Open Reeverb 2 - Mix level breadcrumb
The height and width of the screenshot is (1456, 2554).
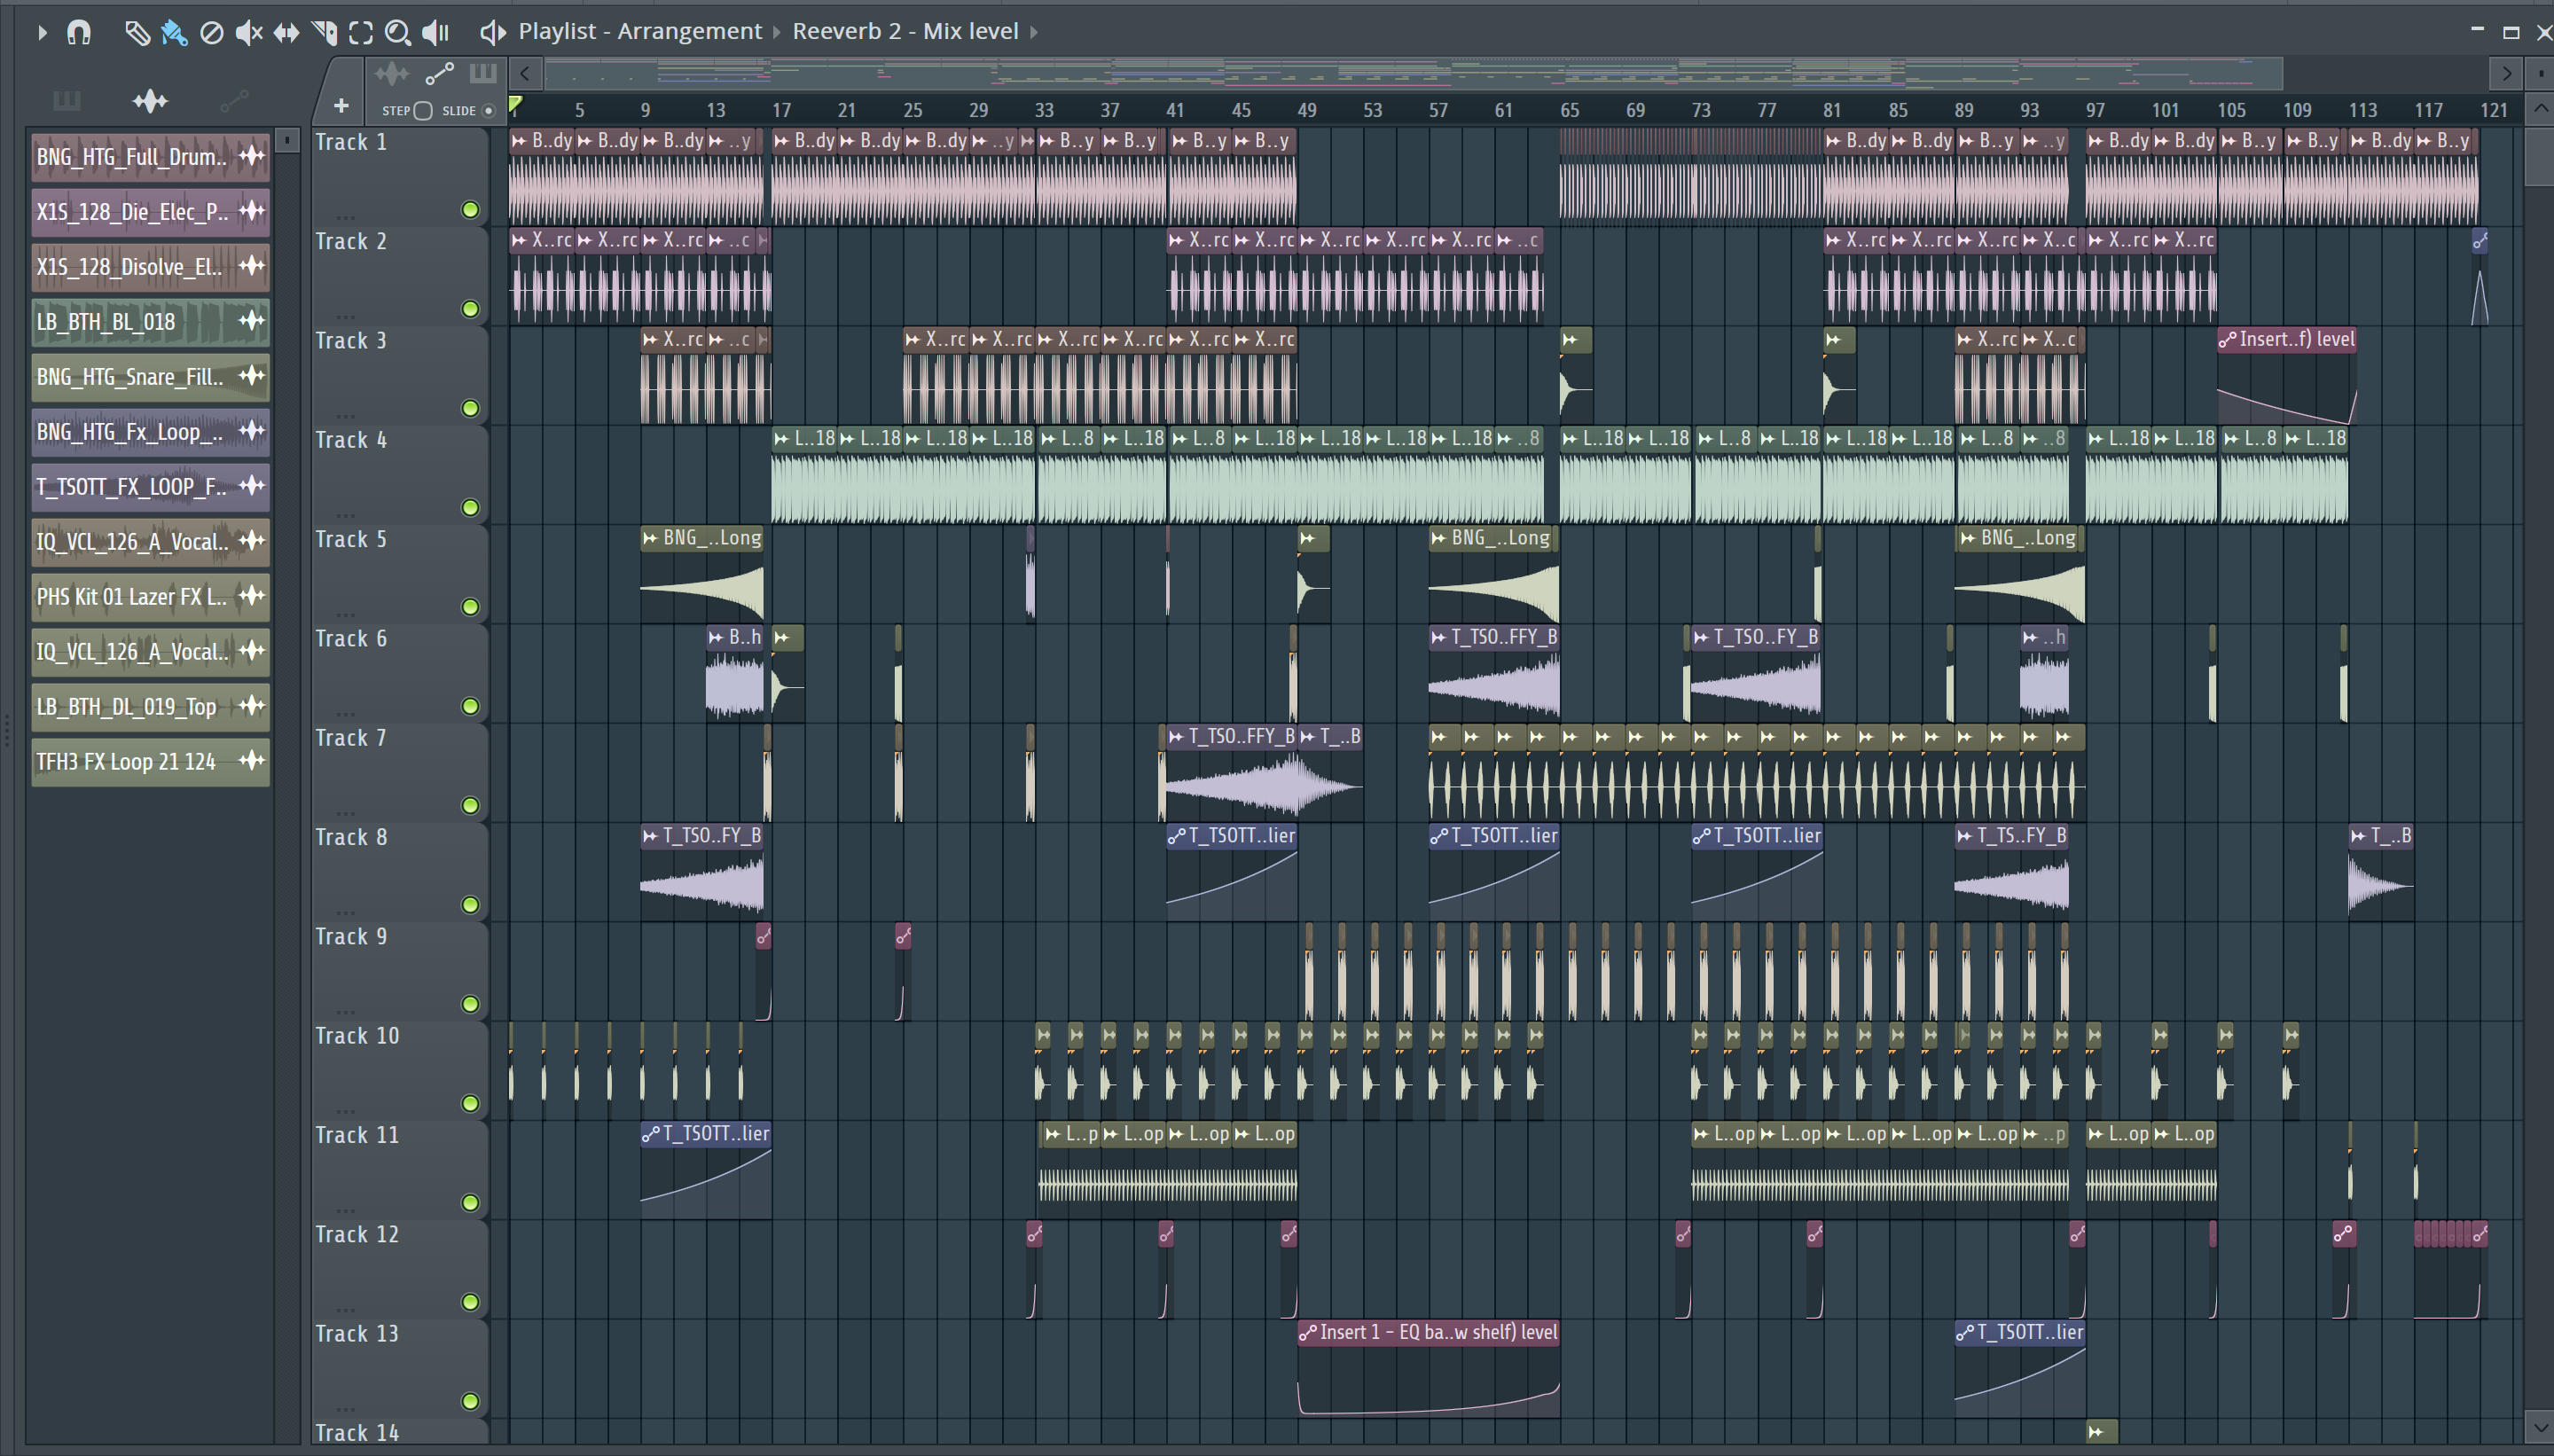point(905,31)
